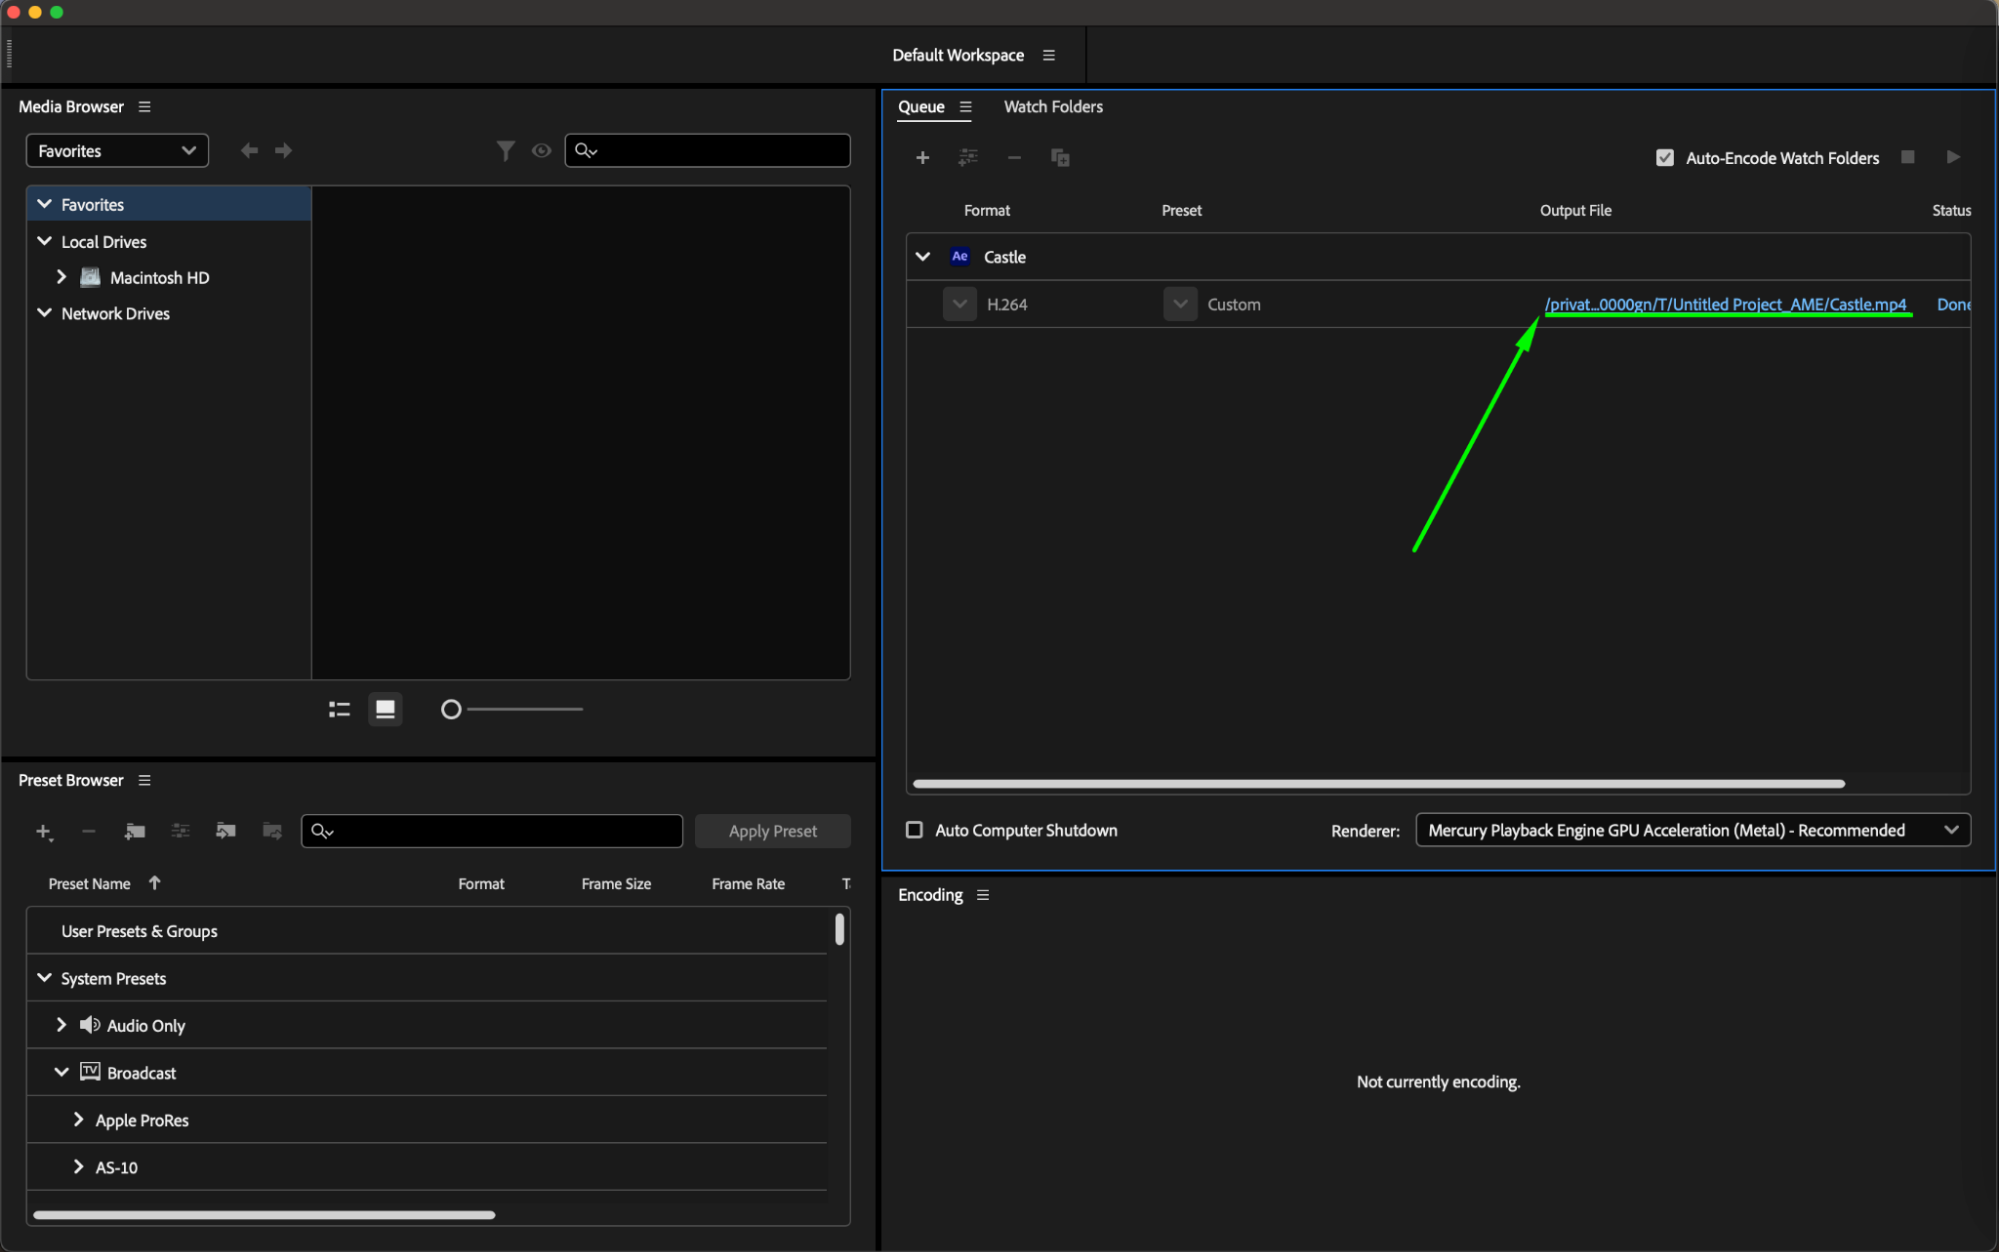Open the H.264 format dropdown arrow

[x=959, y=304]
